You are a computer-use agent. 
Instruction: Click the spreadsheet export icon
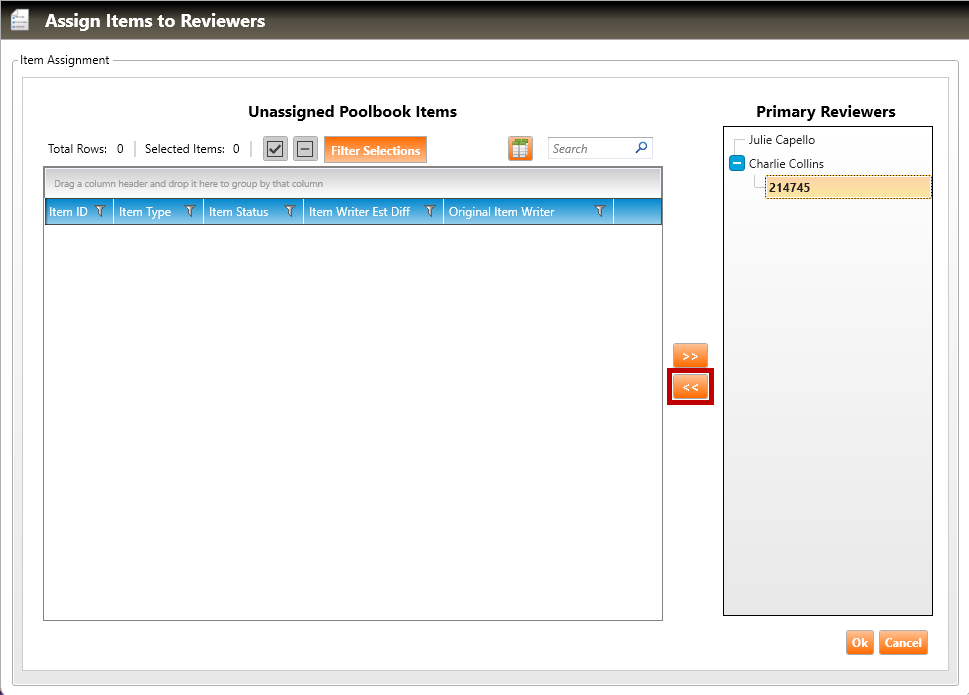point(520,149)
